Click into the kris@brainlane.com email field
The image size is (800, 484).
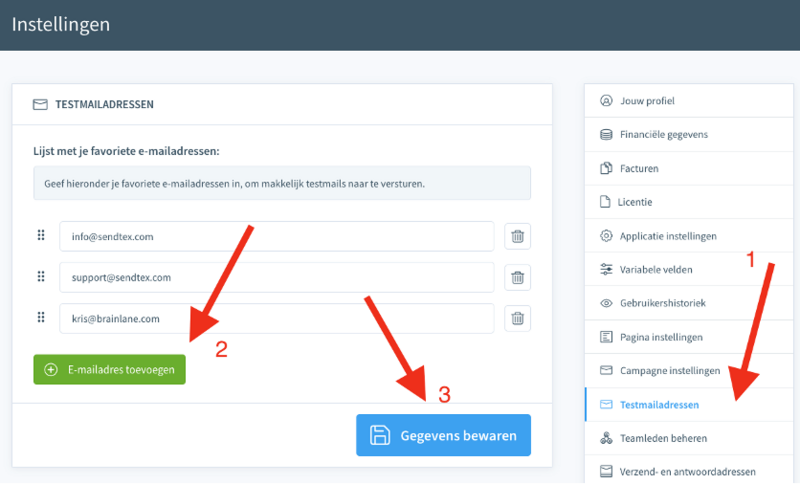276,318
